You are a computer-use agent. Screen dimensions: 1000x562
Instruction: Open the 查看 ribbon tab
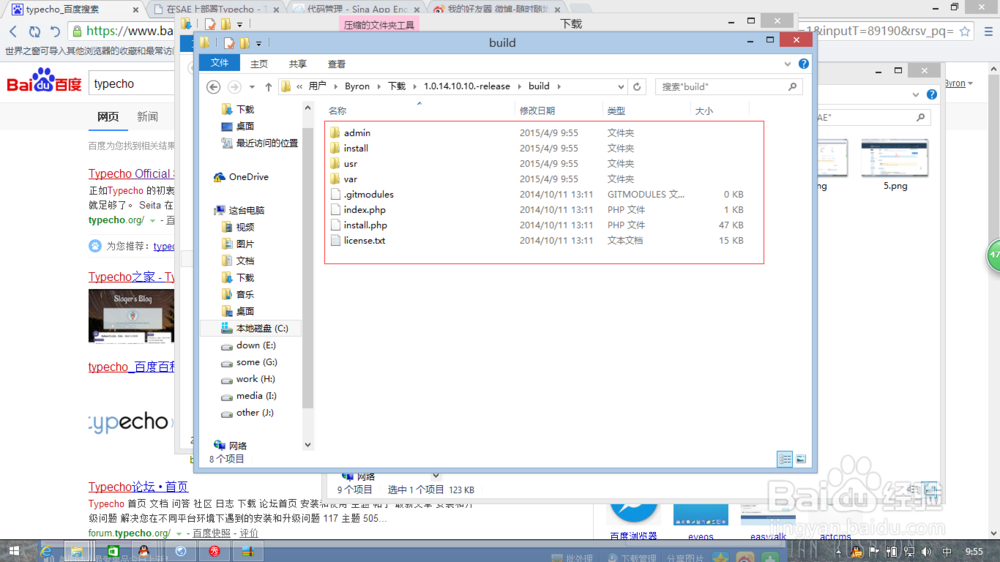337,64
